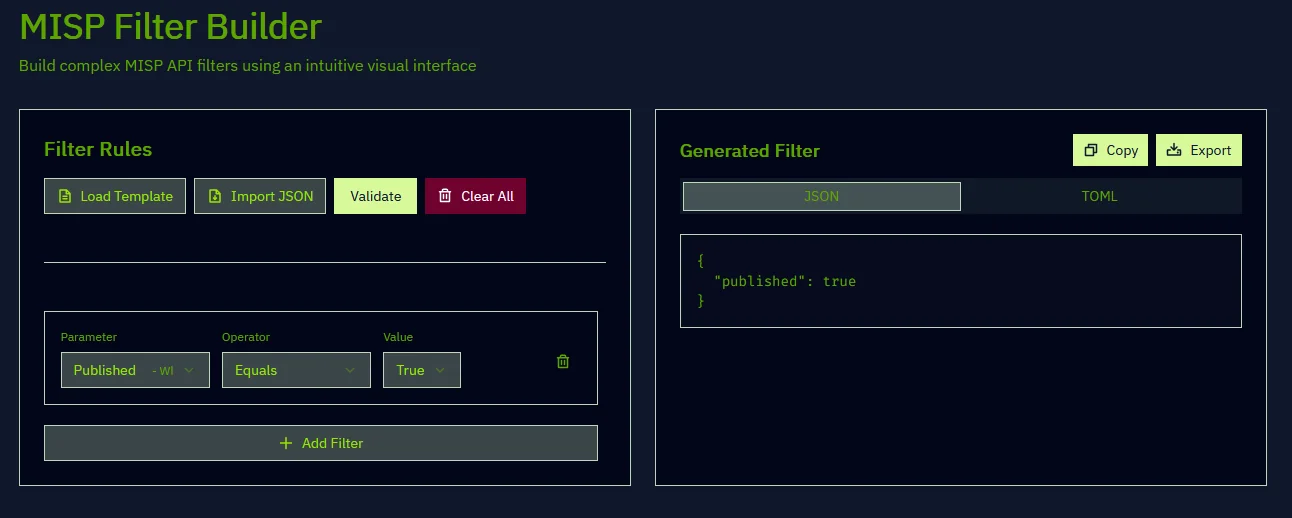Screen dimensions: 1292x518
Task: Open the Import JSON dialog
Action: coord(260,196)
